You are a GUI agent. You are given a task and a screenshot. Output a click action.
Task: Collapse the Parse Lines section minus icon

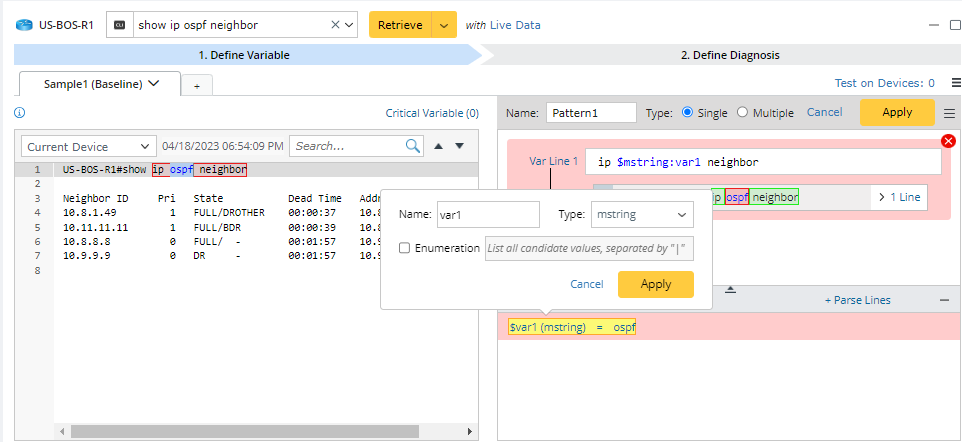944,300
